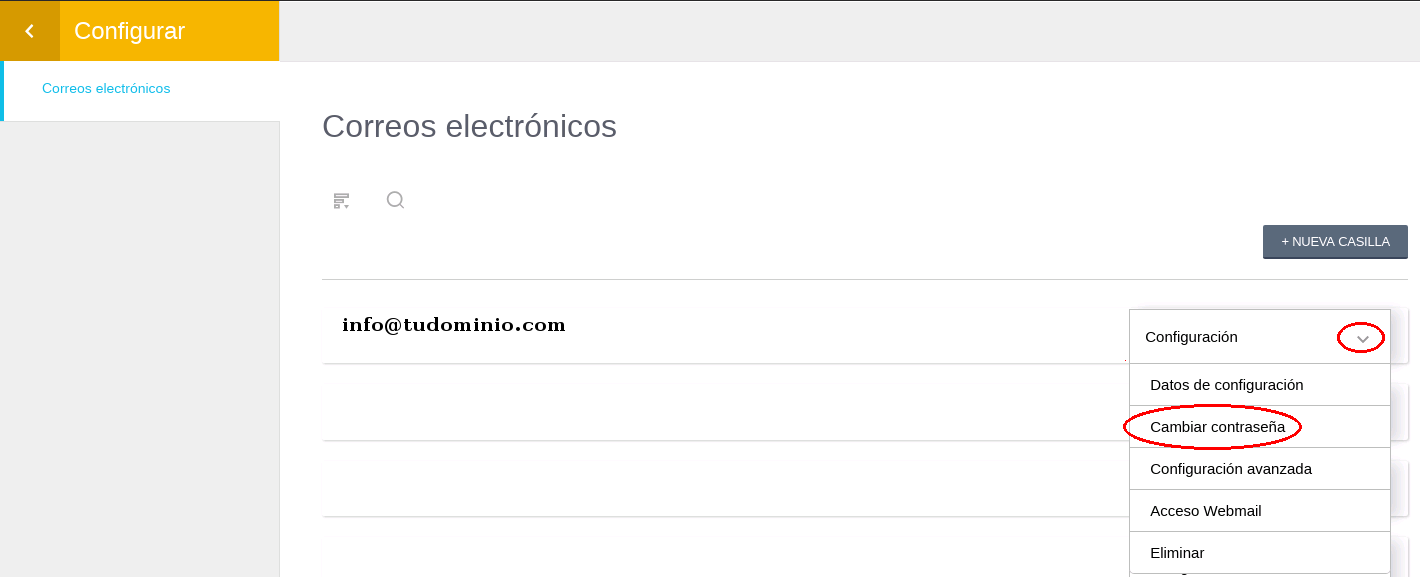Image resolution: width=1420 pixels, height=577 pixels.
Task: Add mailbox with + NUEVA CASILLA
Action: (1335, 242)
